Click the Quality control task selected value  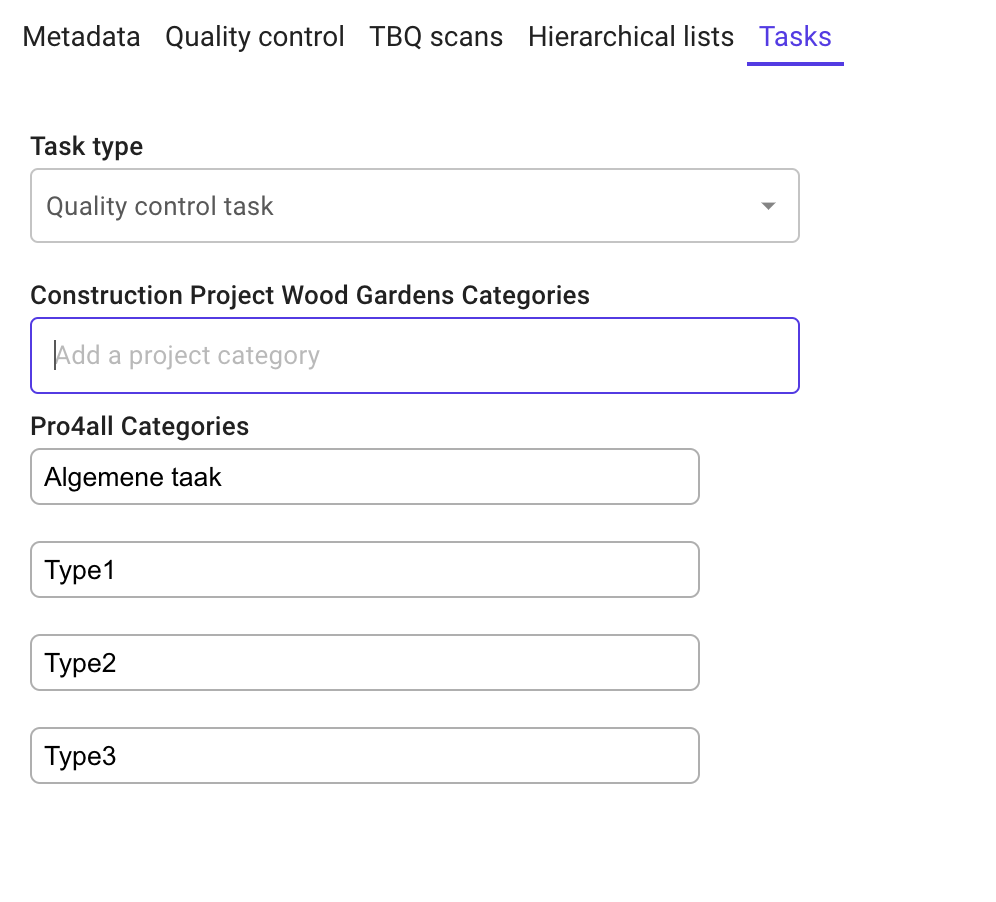tap(160, 206)
